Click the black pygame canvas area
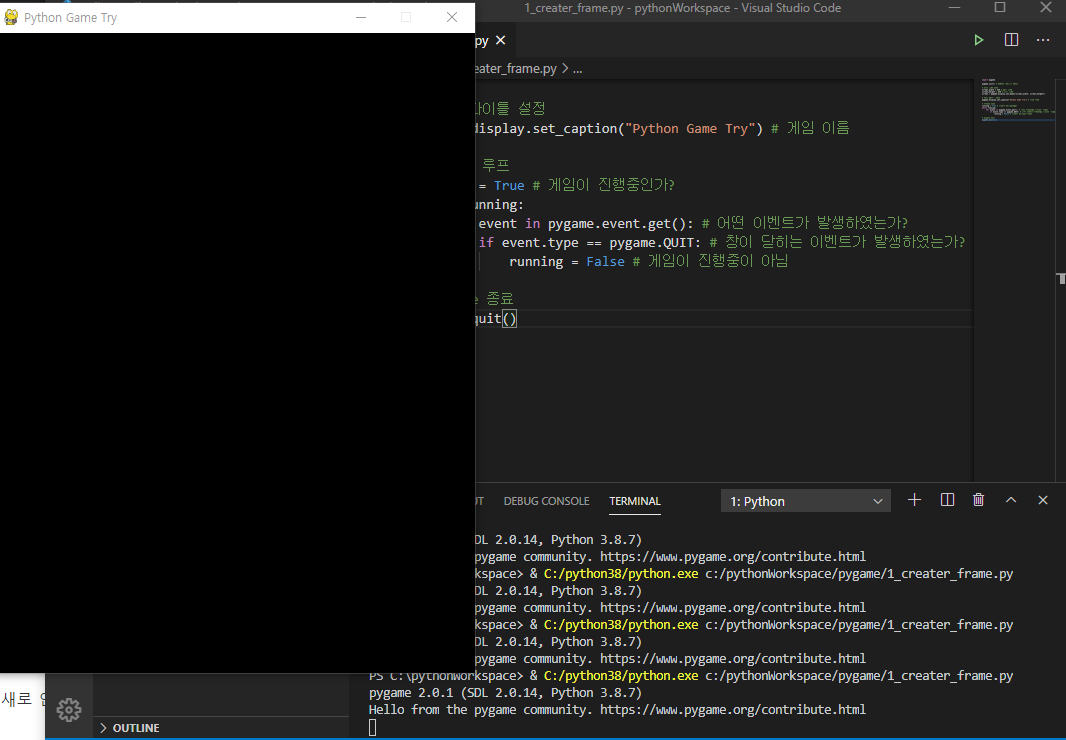Viewport: 1066px width, 740px height. point(237,352)
